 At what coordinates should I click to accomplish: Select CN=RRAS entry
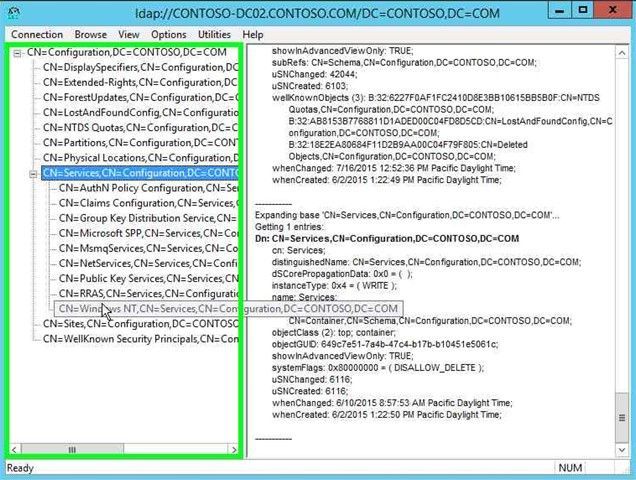click(148, 293)
